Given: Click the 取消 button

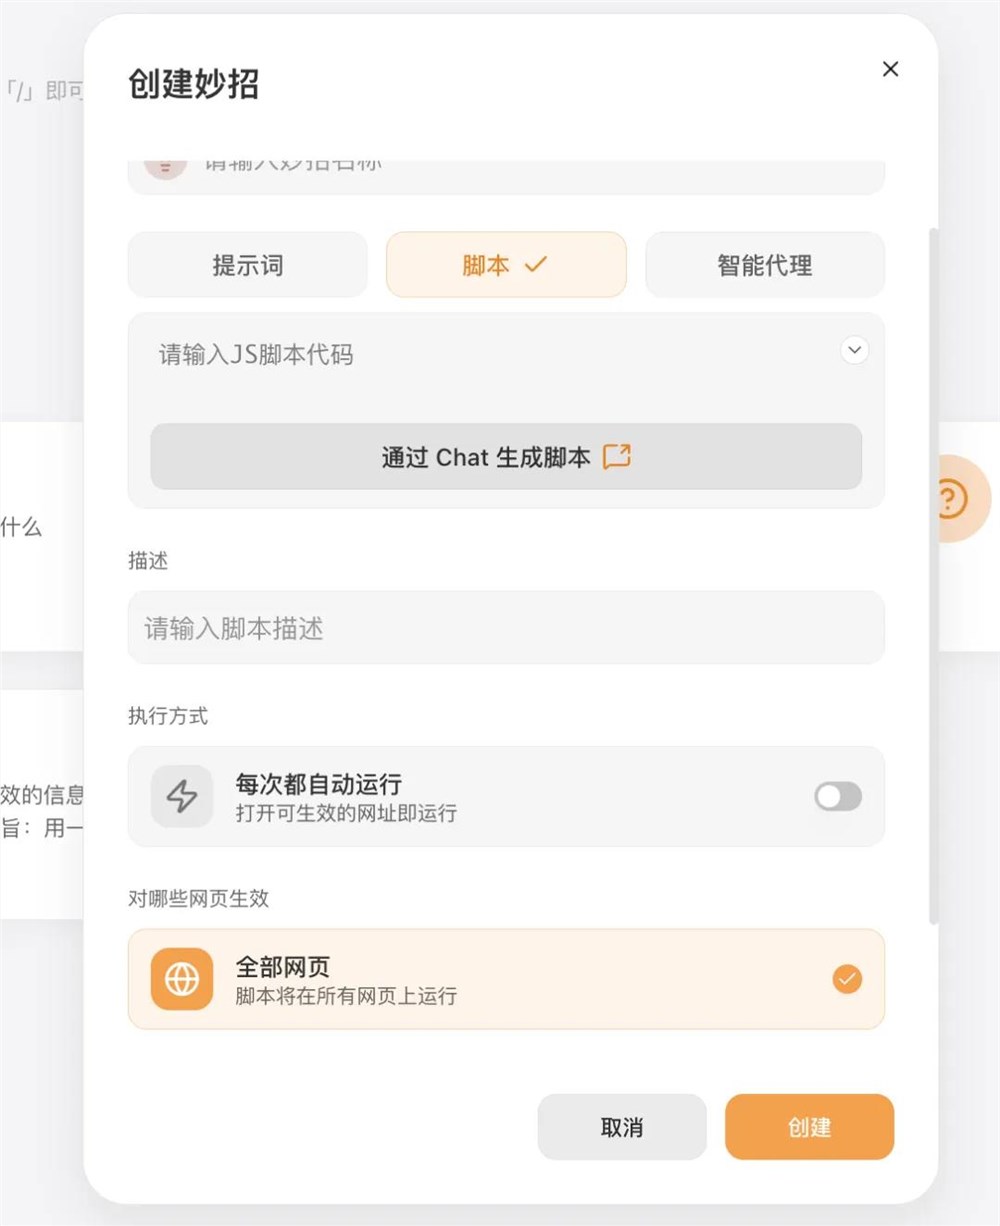Looking at the screenshot, I should click(621, 1126).
